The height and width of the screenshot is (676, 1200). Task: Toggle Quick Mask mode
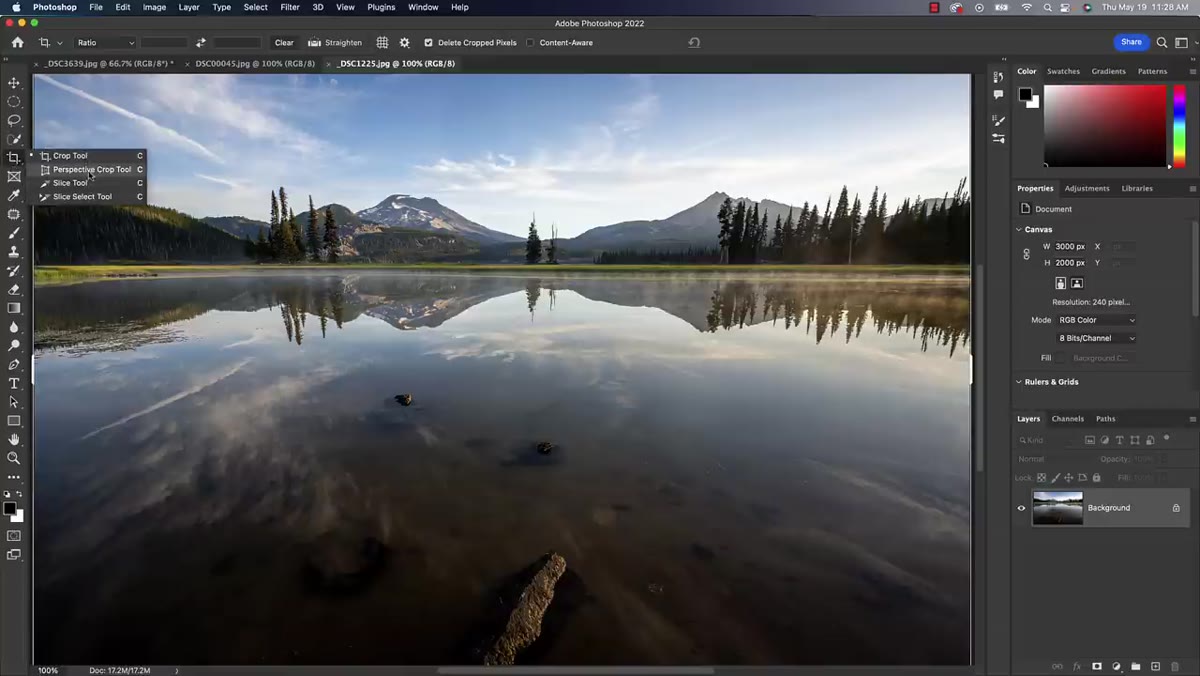pyautogui.click(x=14, y=536)
